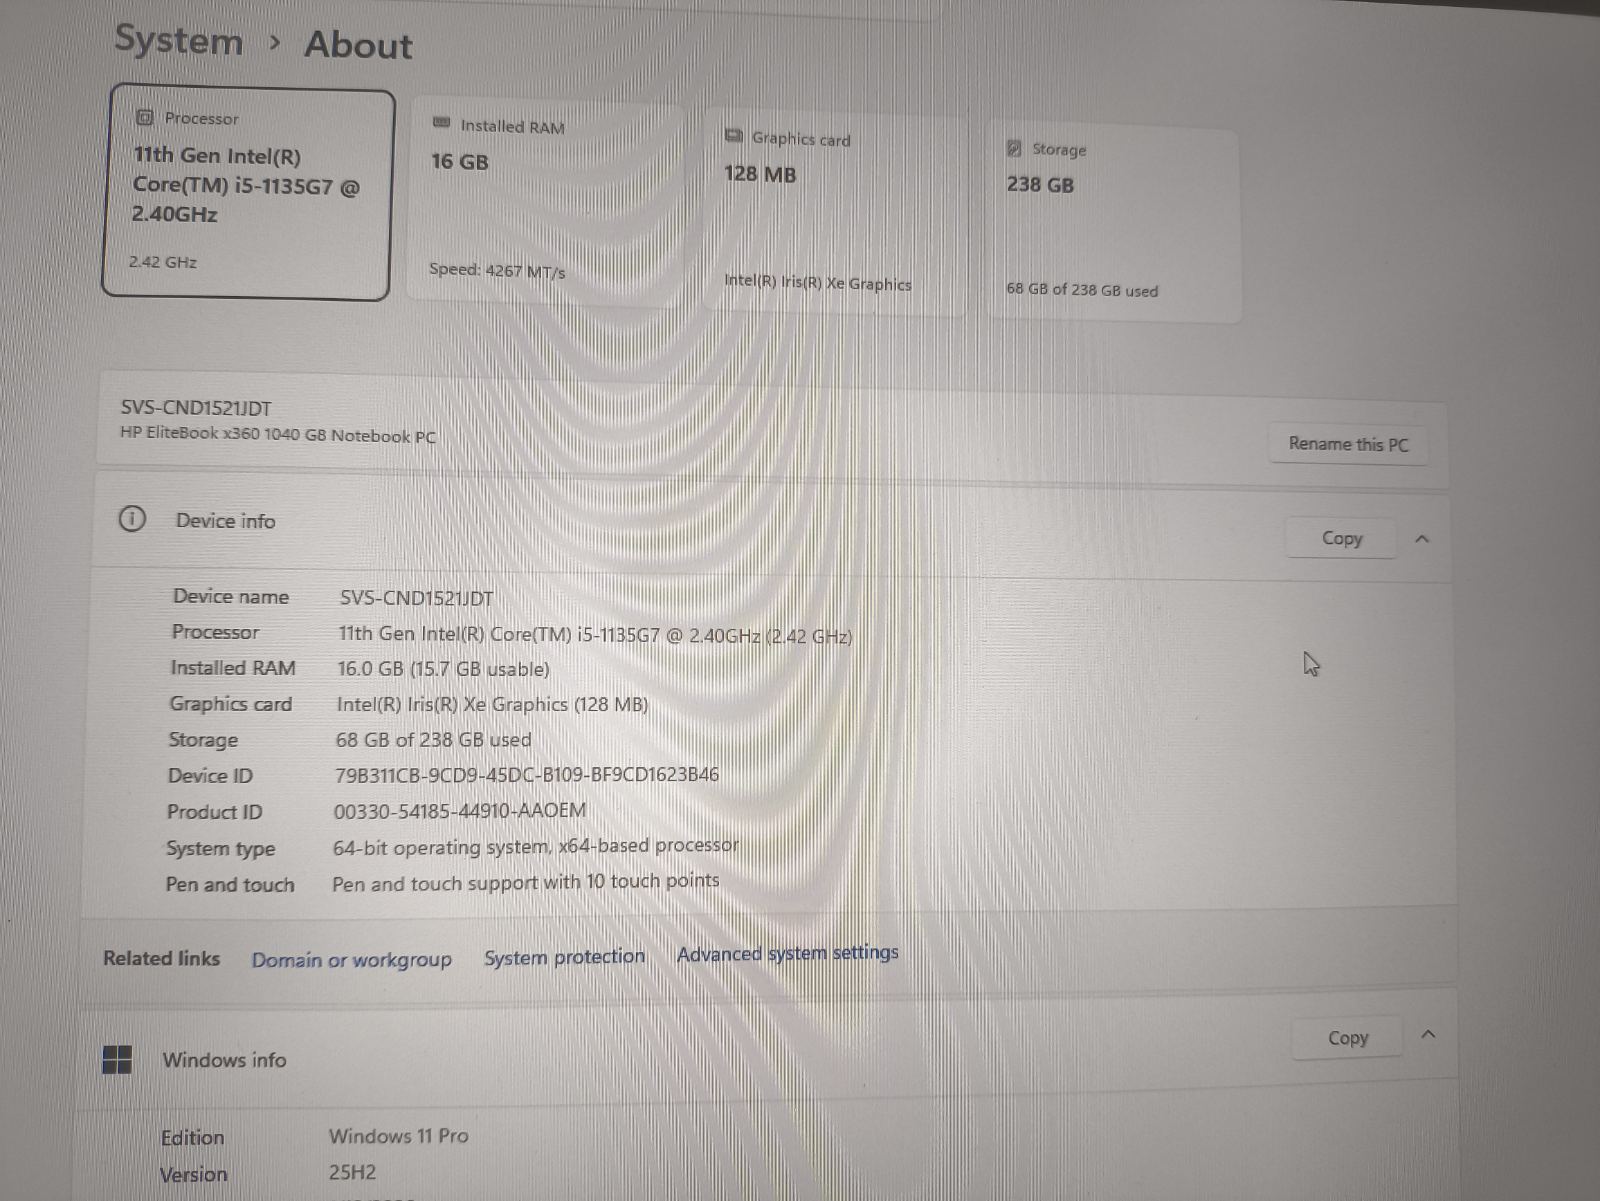
Task: Select 'Pen and touch support with 10 touch points'
Action: tap(526, 882)
